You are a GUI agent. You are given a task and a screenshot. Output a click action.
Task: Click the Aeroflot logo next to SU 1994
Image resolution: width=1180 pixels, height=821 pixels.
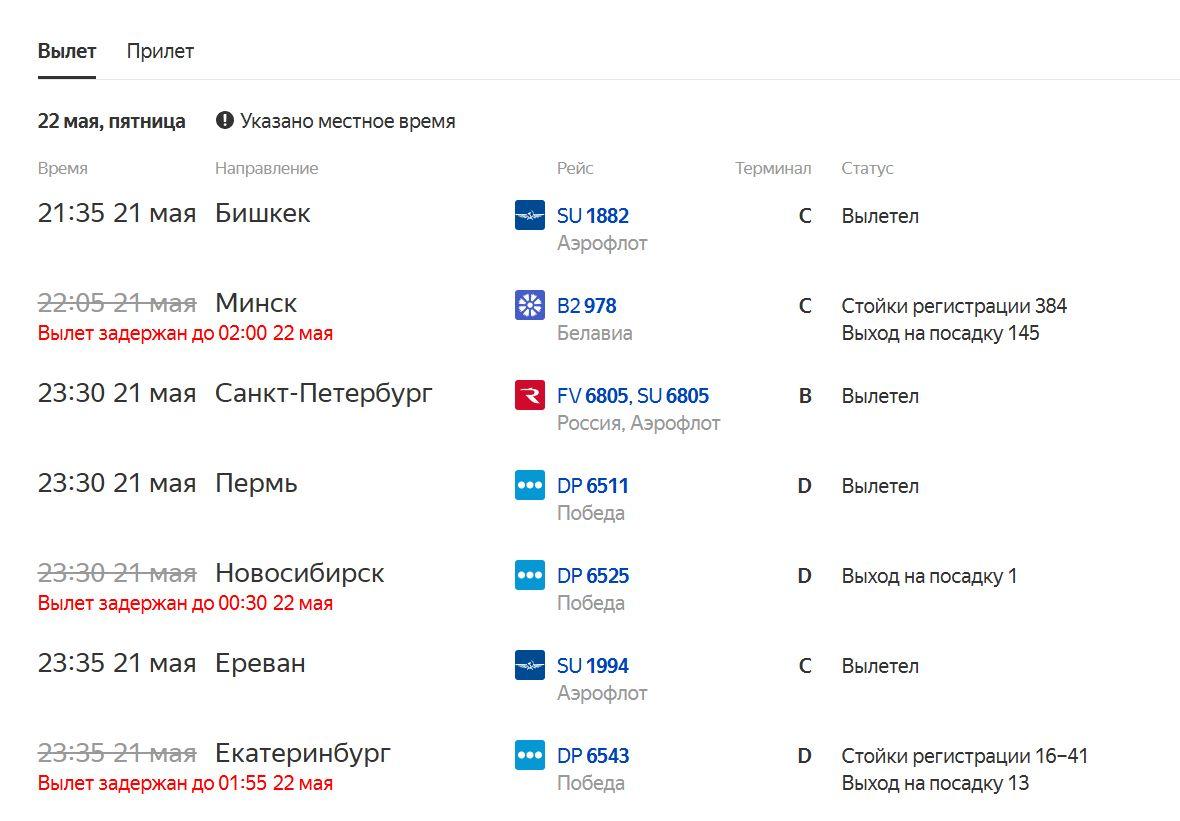coord(530,665)
